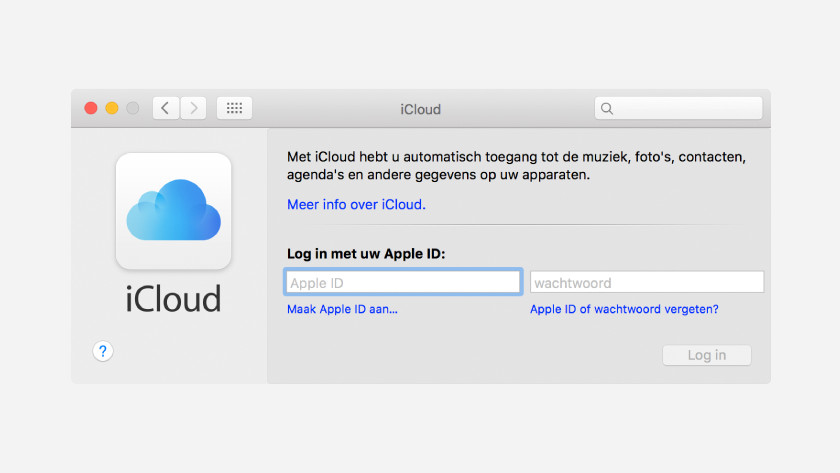Click the large iCloud wordmark under the logo
The image size is (840, 473).
click(173, 299)
